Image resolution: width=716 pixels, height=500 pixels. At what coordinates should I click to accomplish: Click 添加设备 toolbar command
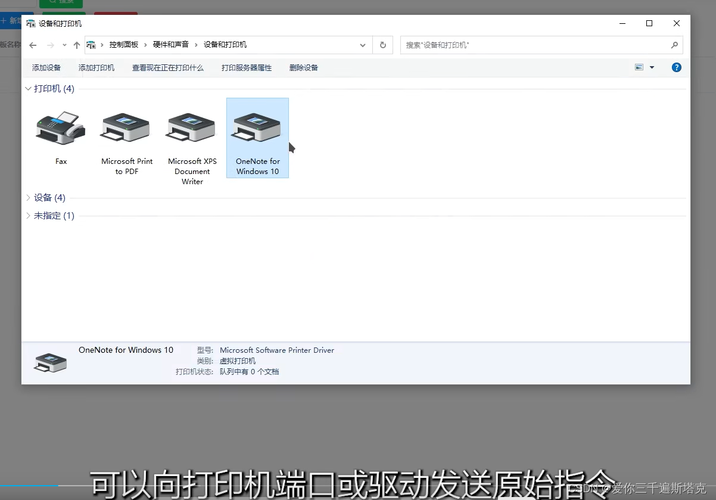pos(46,68)
